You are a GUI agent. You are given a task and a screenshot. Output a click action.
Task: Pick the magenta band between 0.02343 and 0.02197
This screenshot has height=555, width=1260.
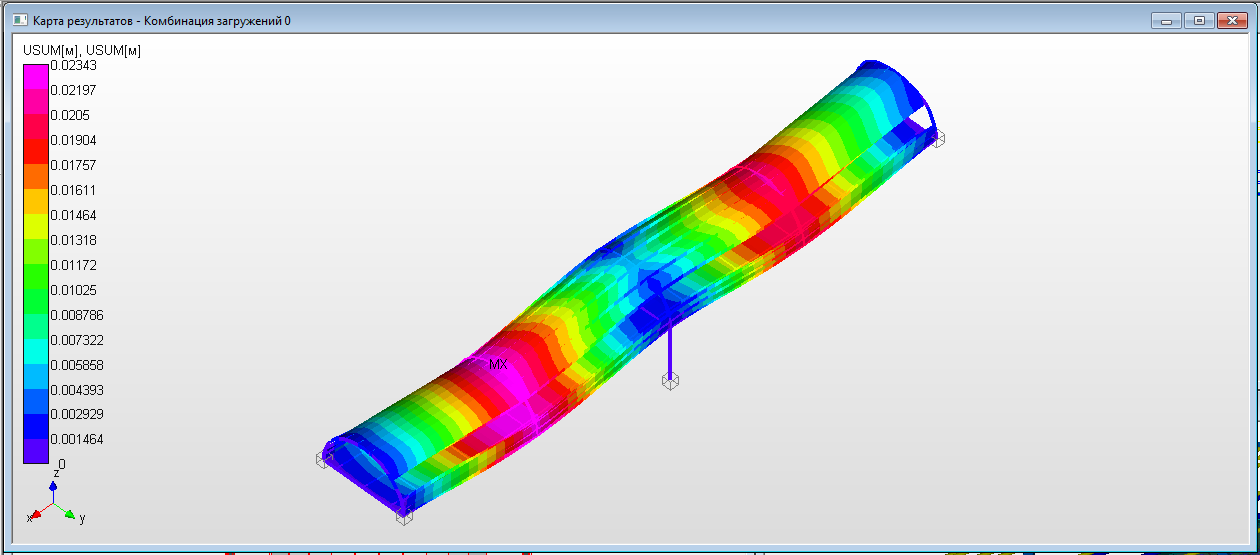coord(36,77)
